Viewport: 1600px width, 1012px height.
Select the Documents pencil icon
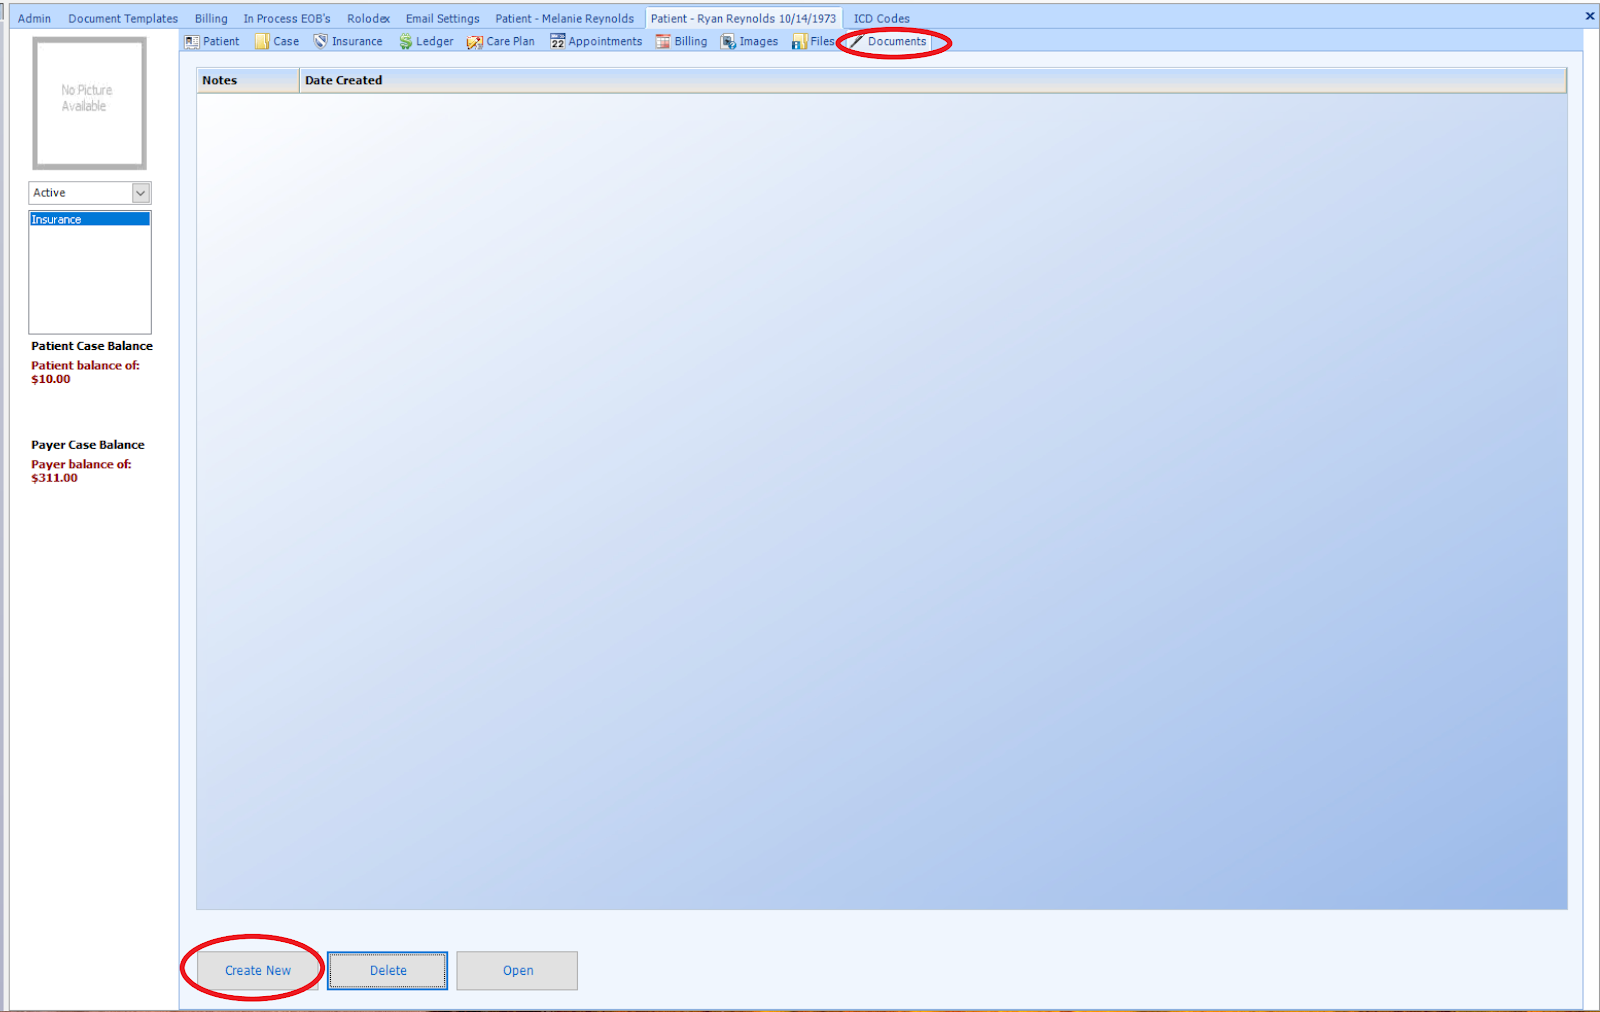coord(858,41)
